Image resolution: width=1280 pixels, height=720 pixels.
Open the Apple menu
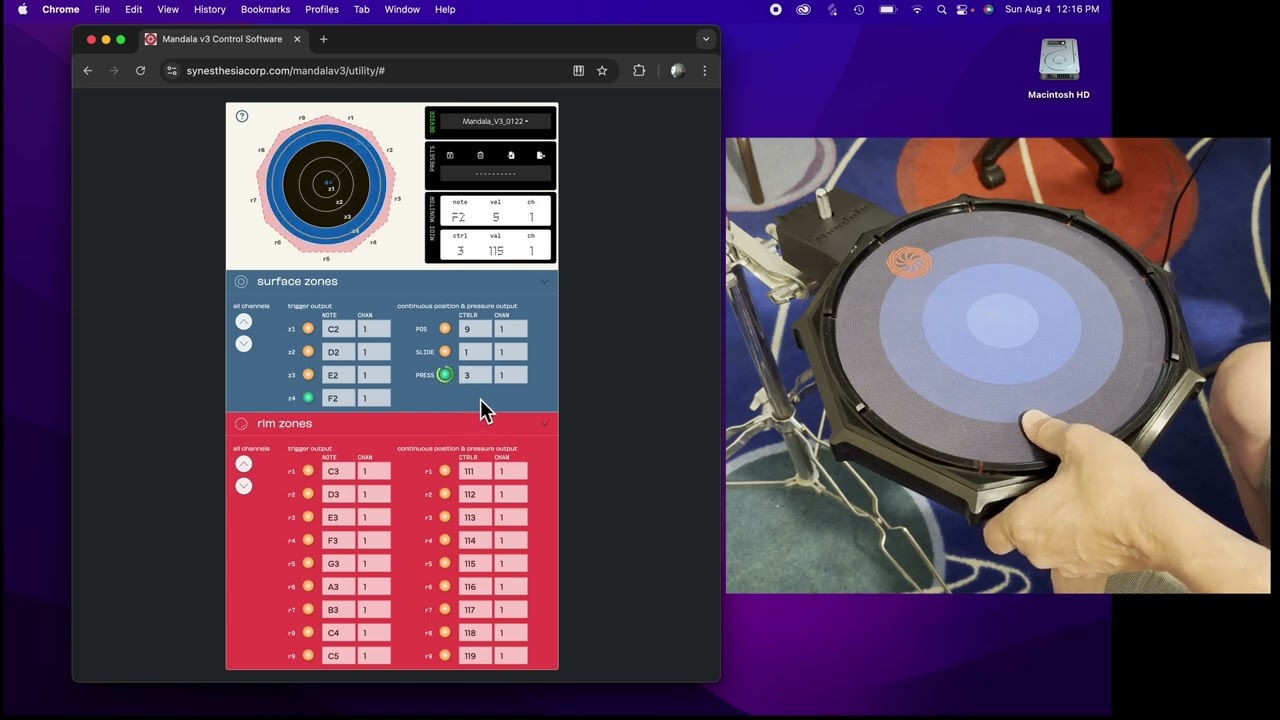point(22,9)
